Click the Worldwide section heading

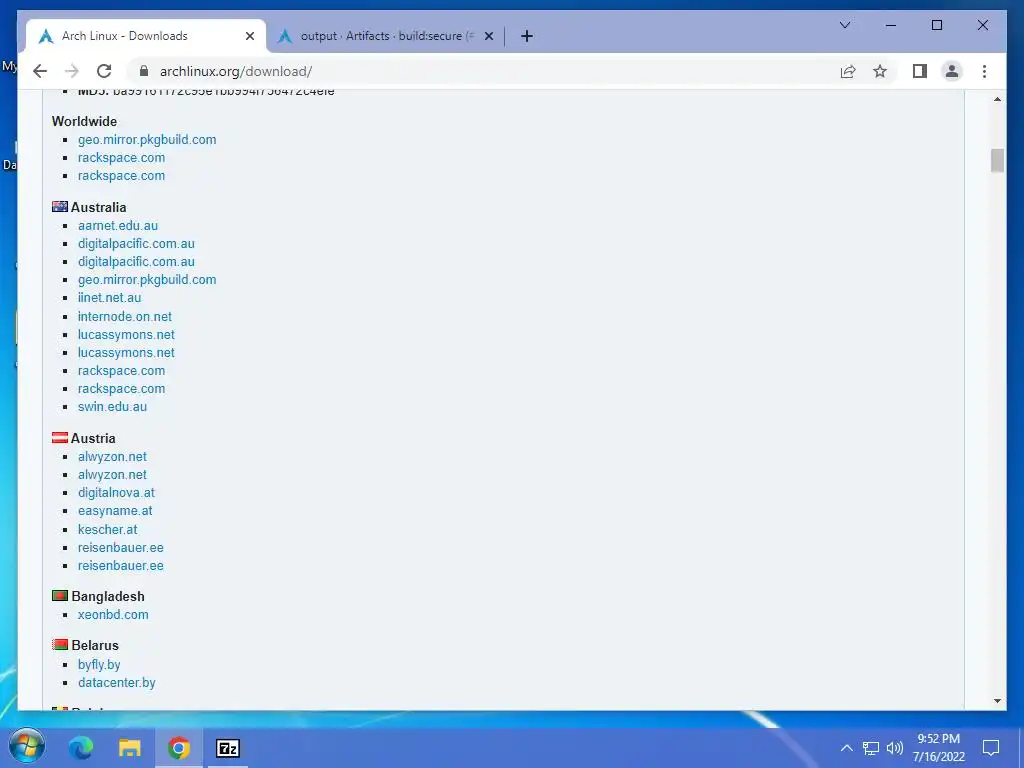(84, 121)
